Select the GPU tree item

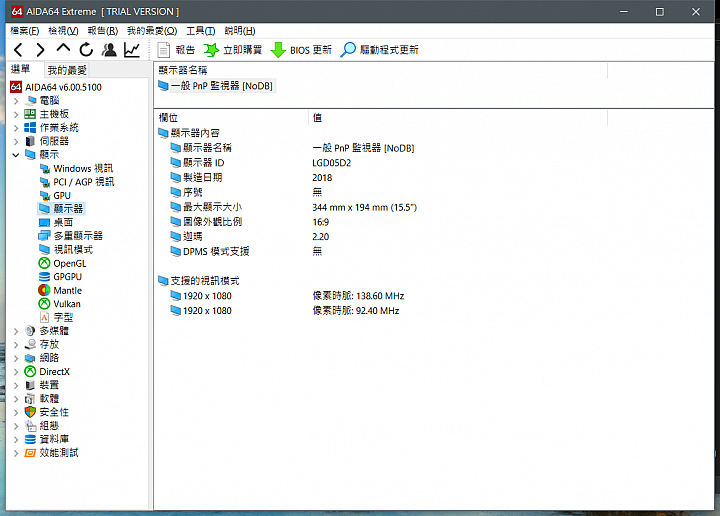[55, 196]
